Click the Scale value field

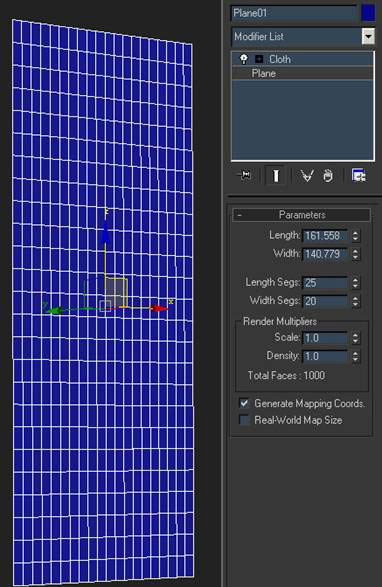click(325, 338)
